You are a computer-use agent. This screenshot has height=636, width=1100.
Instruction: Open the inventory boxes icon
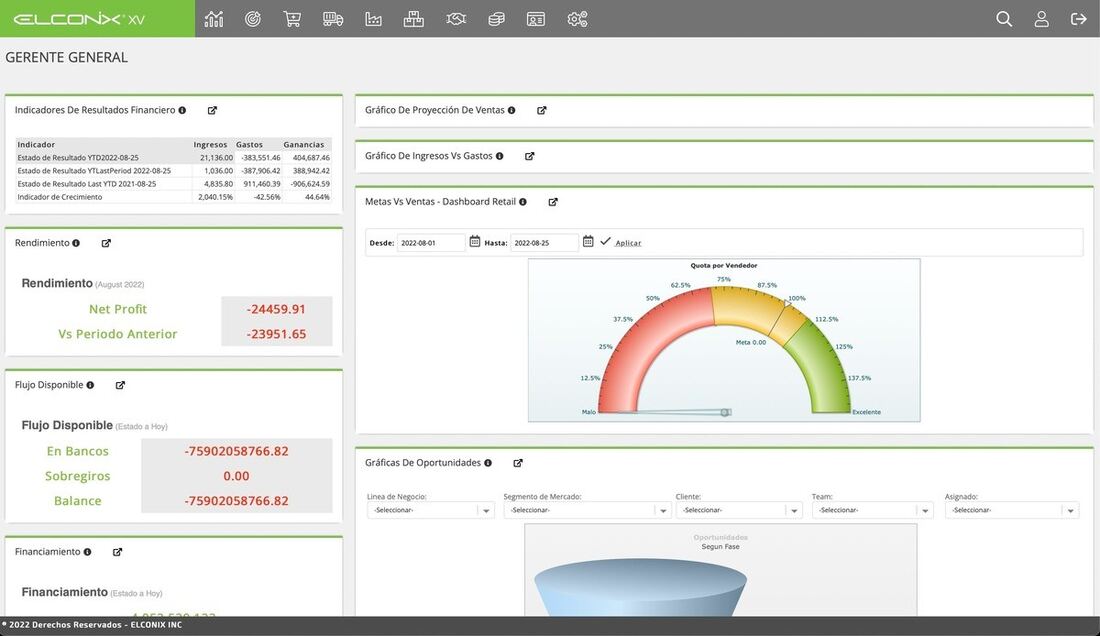[x=413, y=19]
